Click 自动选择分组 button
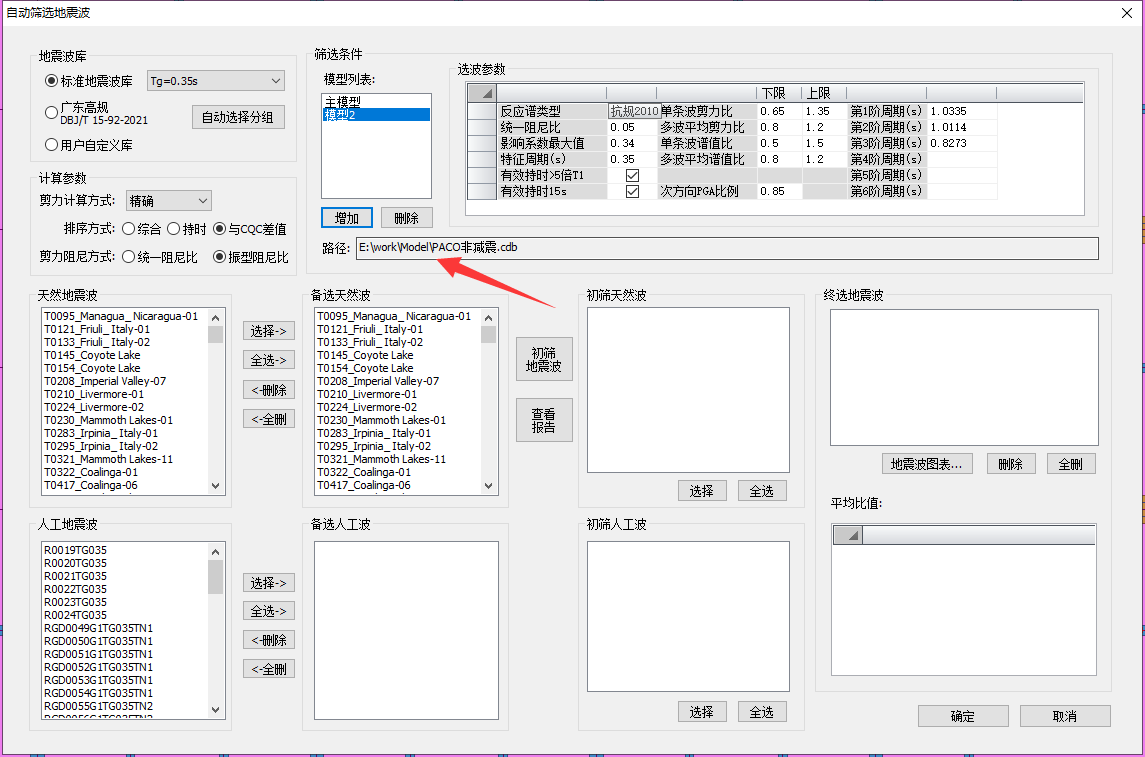1145x757 pixels. [238, 117]
